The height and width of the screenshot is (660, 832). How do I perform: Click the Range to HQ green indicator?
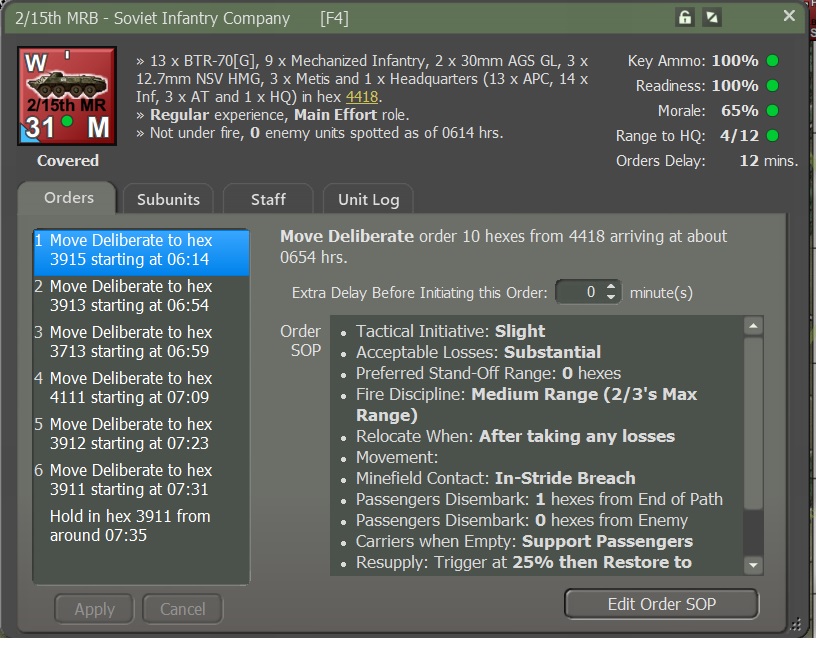click(x=773, y=136)
